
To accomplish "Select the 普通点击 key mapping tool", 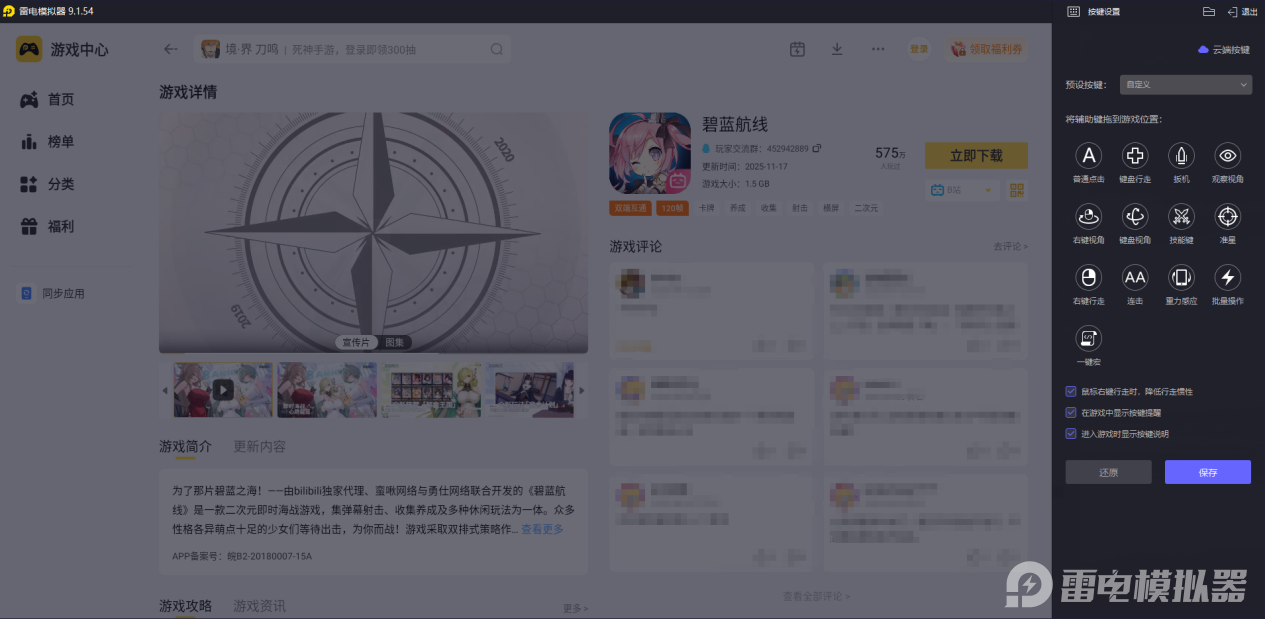I will pos(1088,158).
